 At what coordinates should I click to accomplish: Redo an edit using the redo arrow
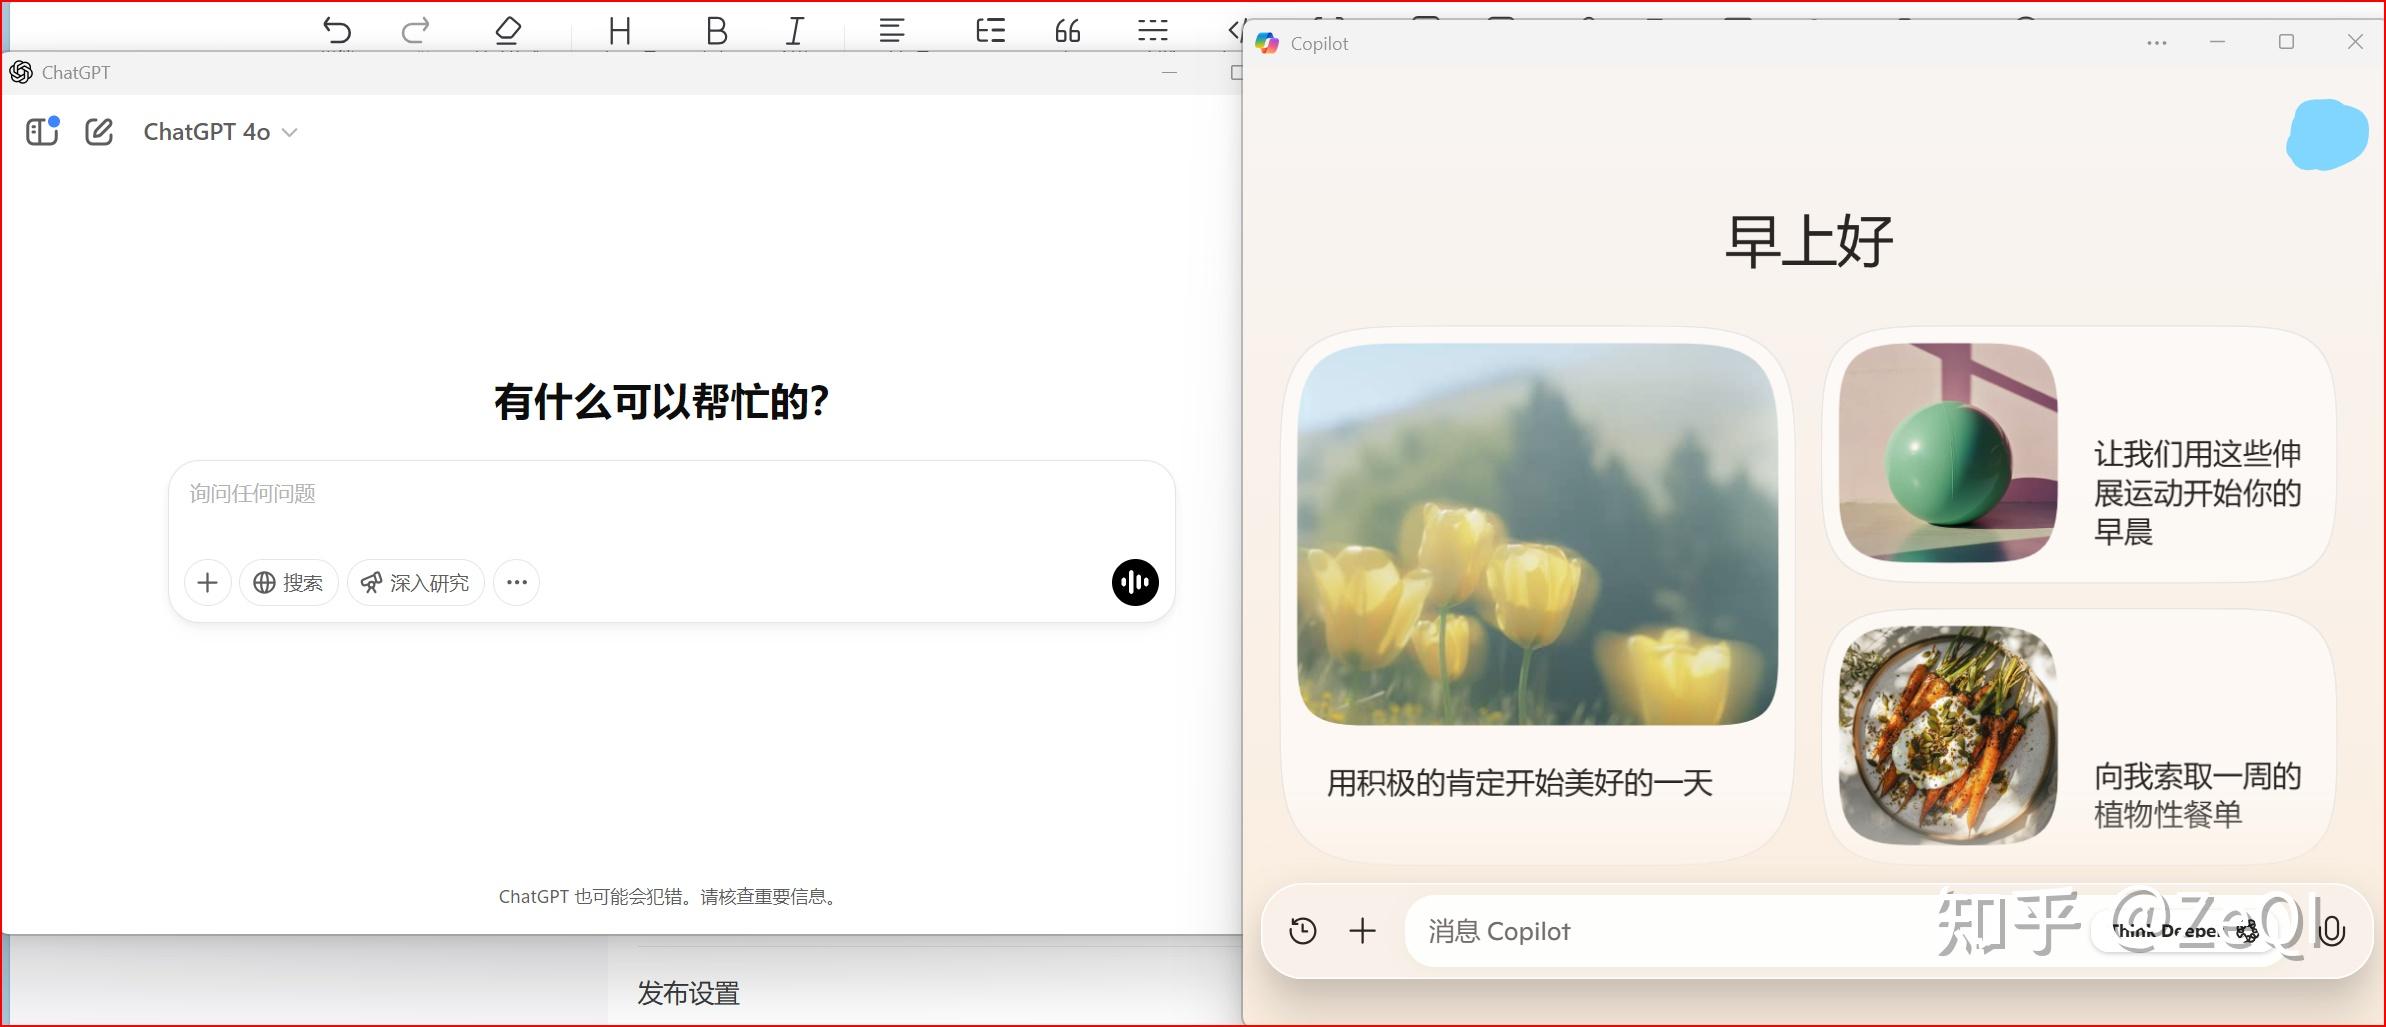[416, 30]
